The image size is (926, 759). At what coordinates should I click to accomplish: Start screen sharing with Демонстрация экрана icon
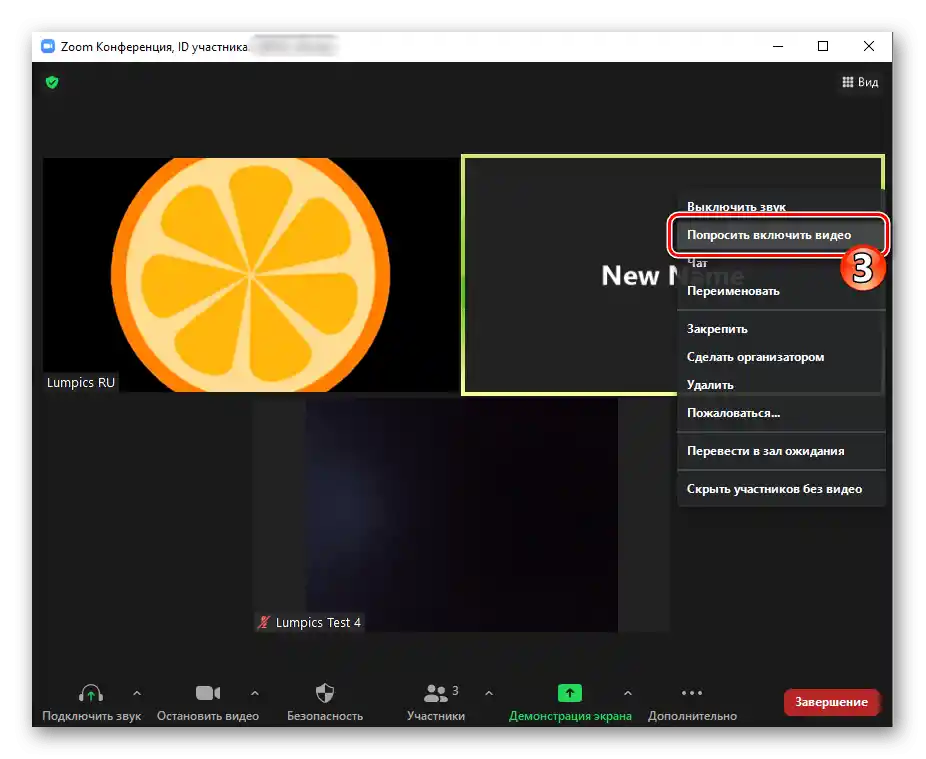click(x=568, y=692)
